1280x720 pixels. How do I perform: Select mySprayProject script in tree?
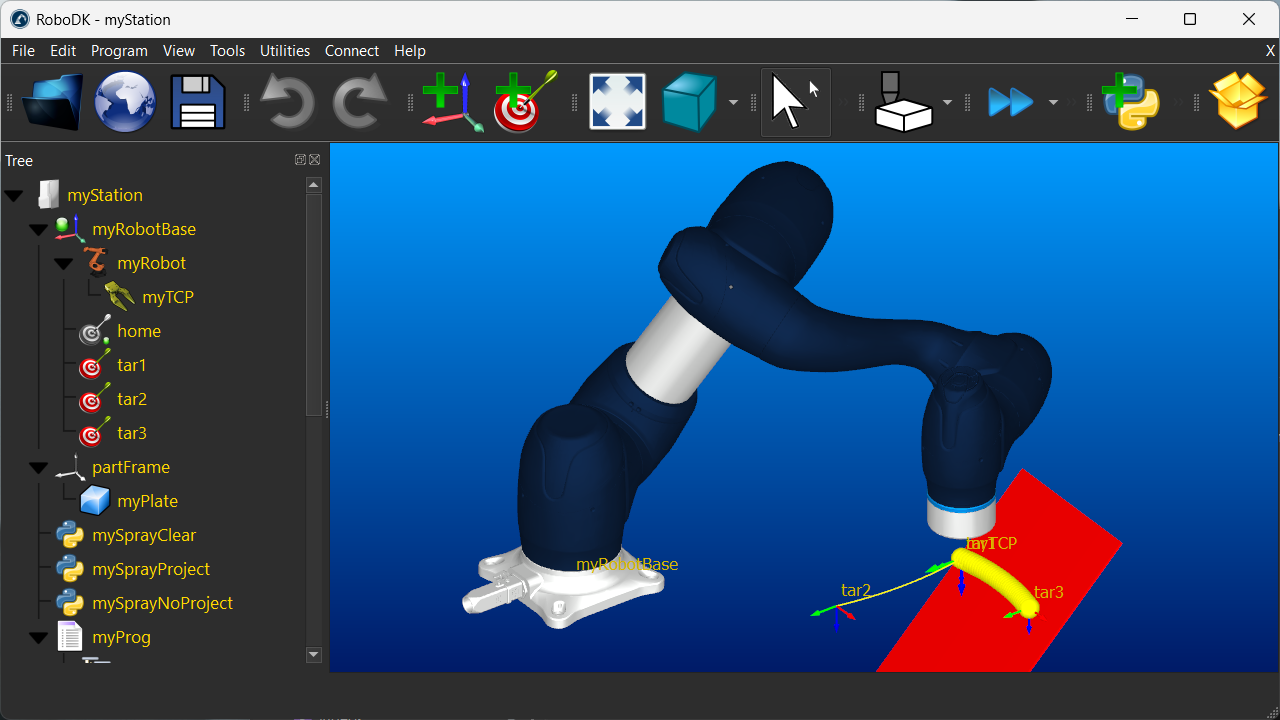150,569
